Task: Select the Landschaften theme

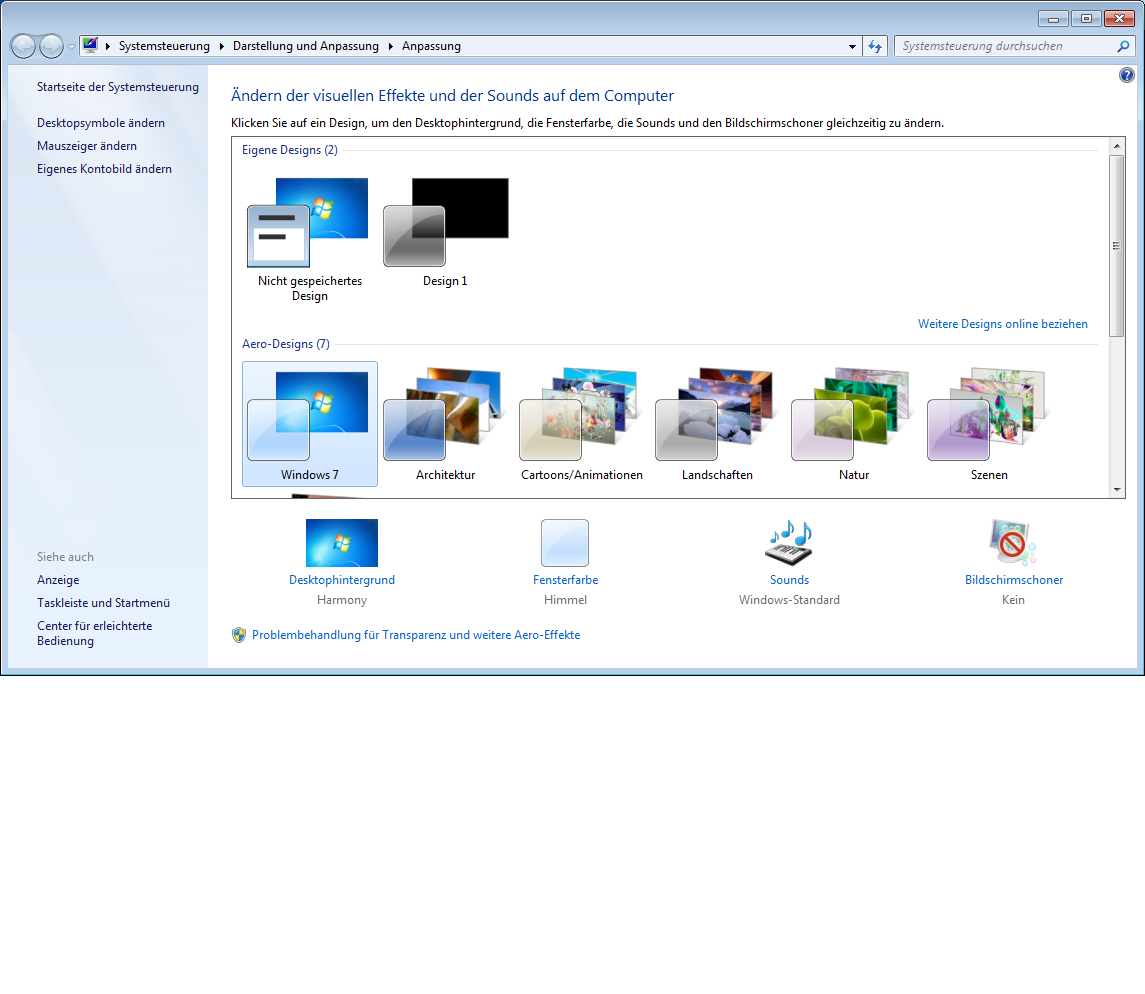Action: pos(717,424)
